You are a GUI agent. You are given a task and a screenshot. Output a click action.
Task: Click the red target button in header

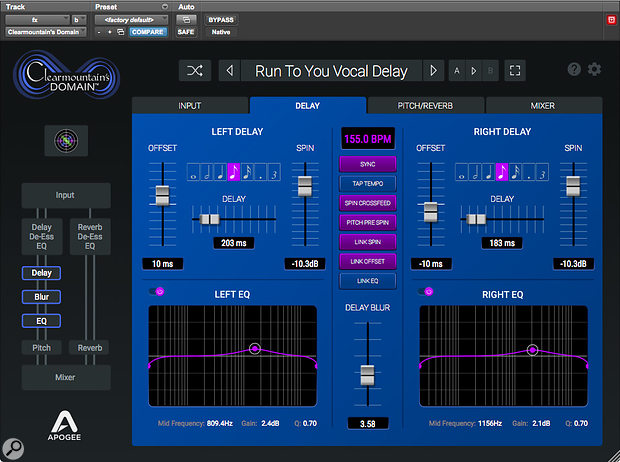611,20
